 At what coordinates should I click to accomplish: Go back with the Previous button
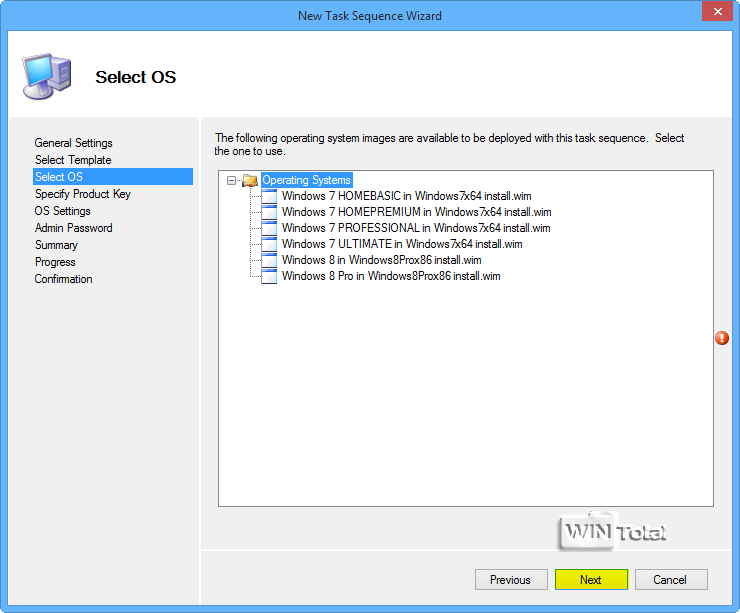[510, 580]
